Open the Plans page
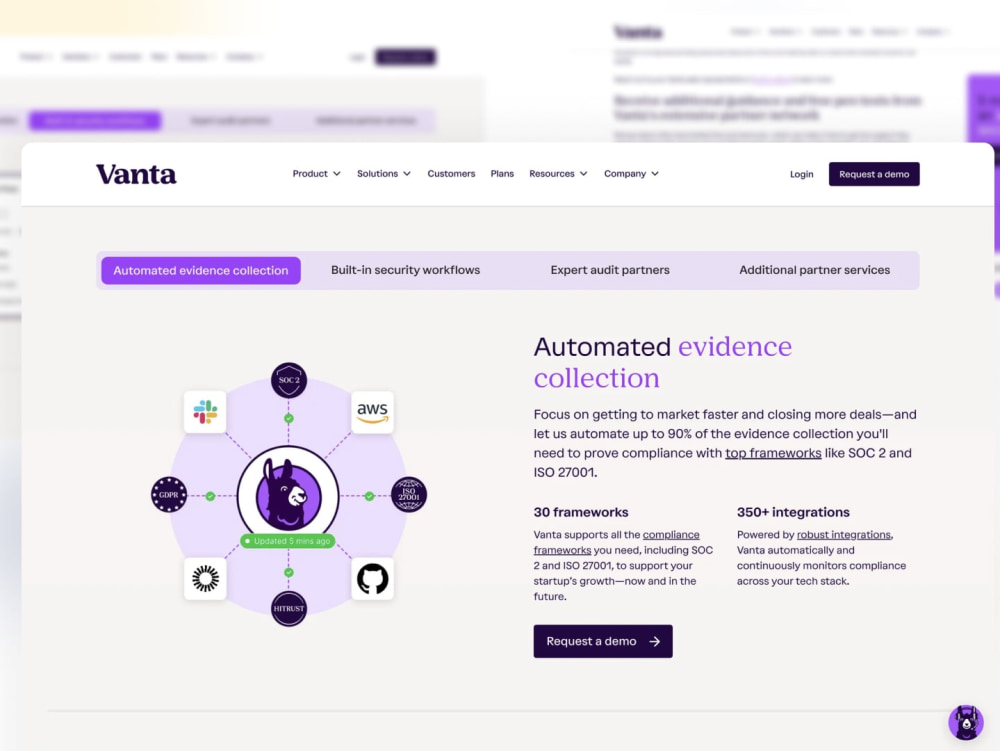 [502, 173]
